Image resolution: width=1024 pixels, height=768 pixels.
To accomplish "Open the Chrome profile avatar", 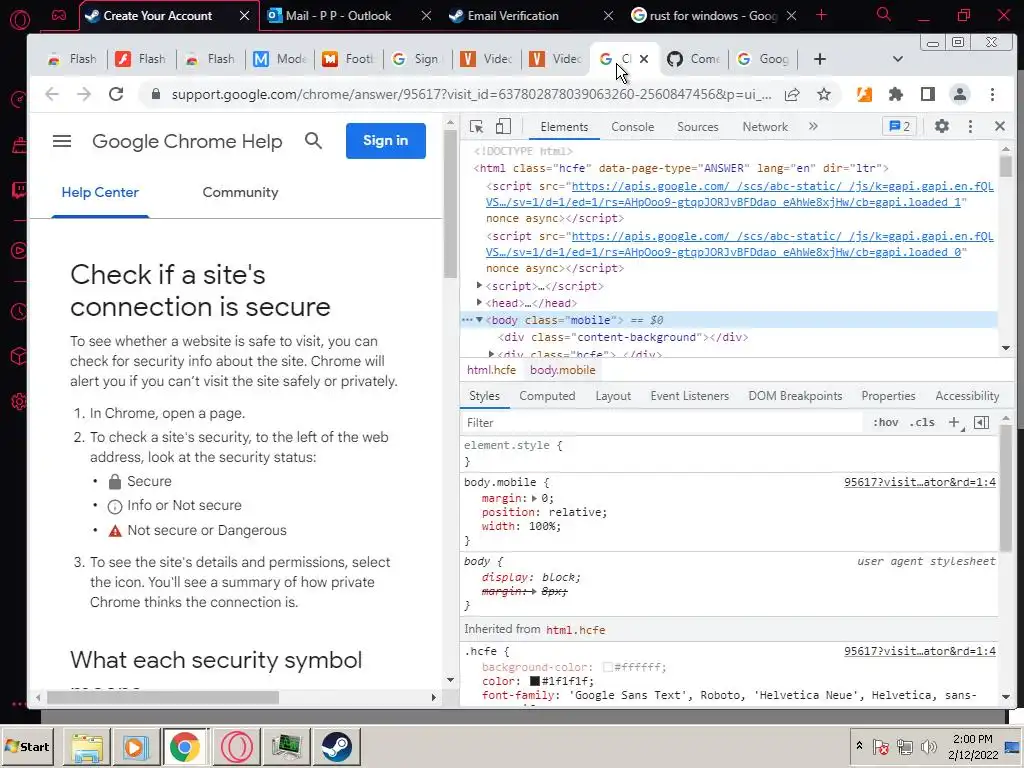I will tap(959, 94).
